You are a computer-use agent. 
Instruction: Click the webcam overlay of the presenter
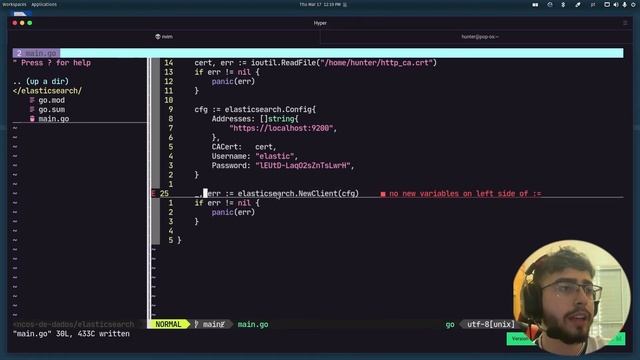[x=571, y=297]
